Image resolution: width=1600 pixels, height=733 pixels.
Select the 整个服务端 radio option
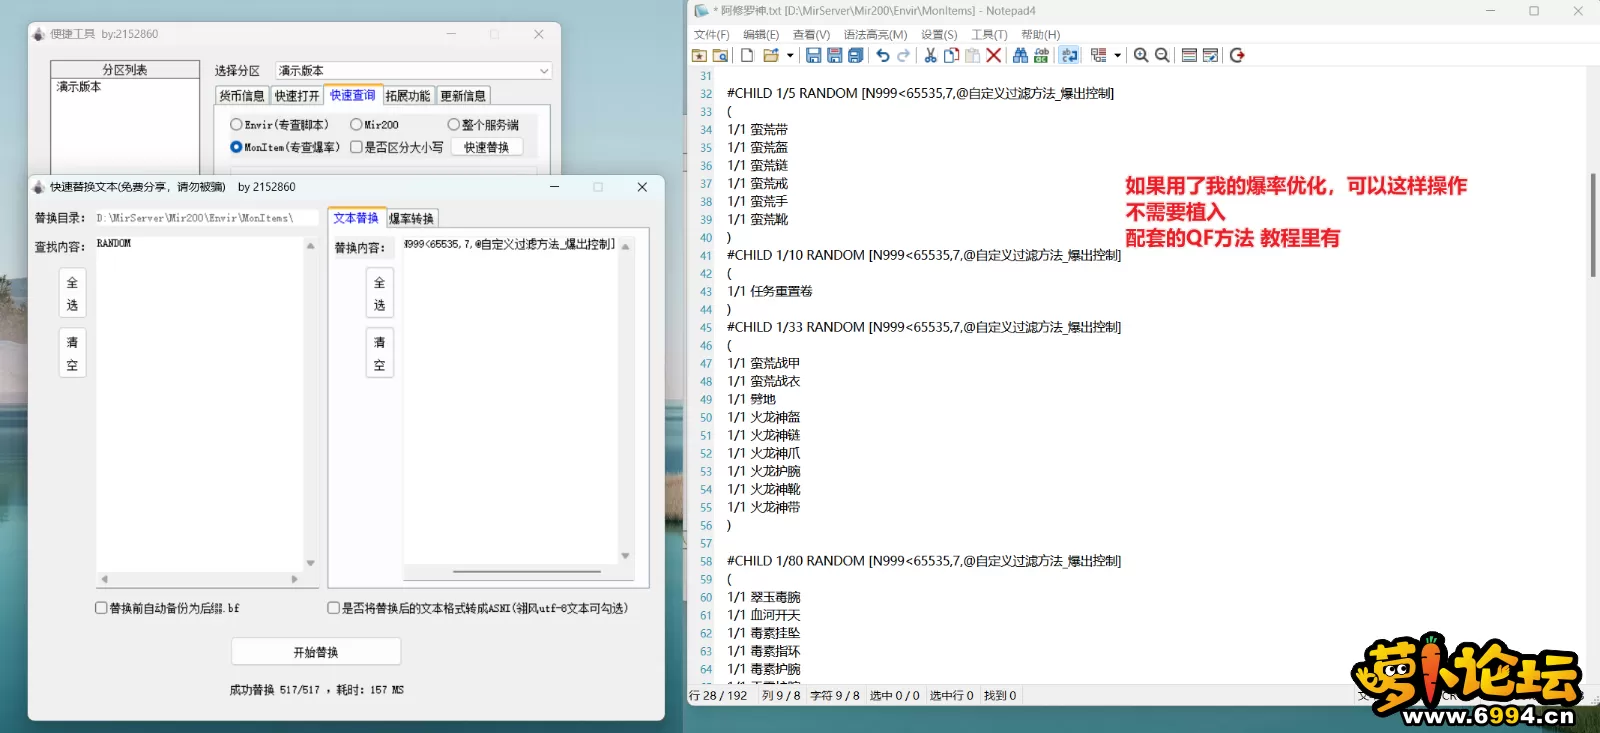tap(483, 125)
